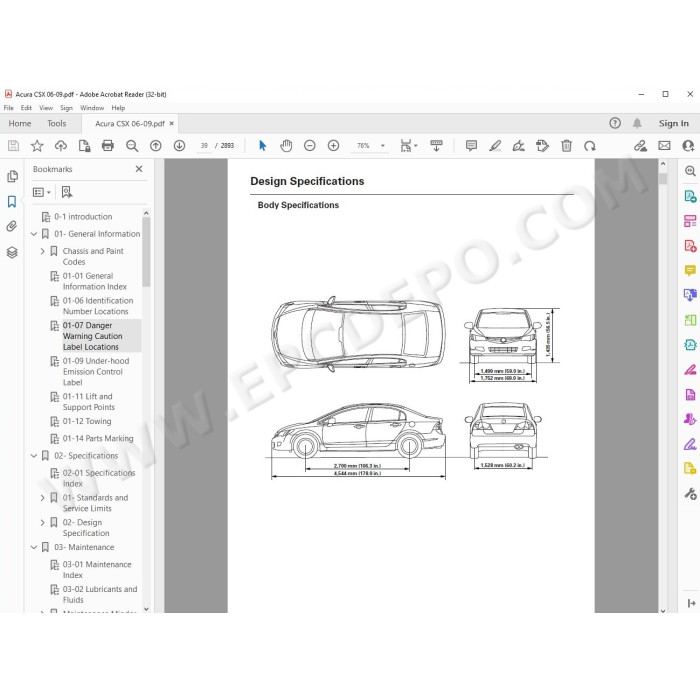Click the document vertical scrollbar thumb

(x=663, y=179)
